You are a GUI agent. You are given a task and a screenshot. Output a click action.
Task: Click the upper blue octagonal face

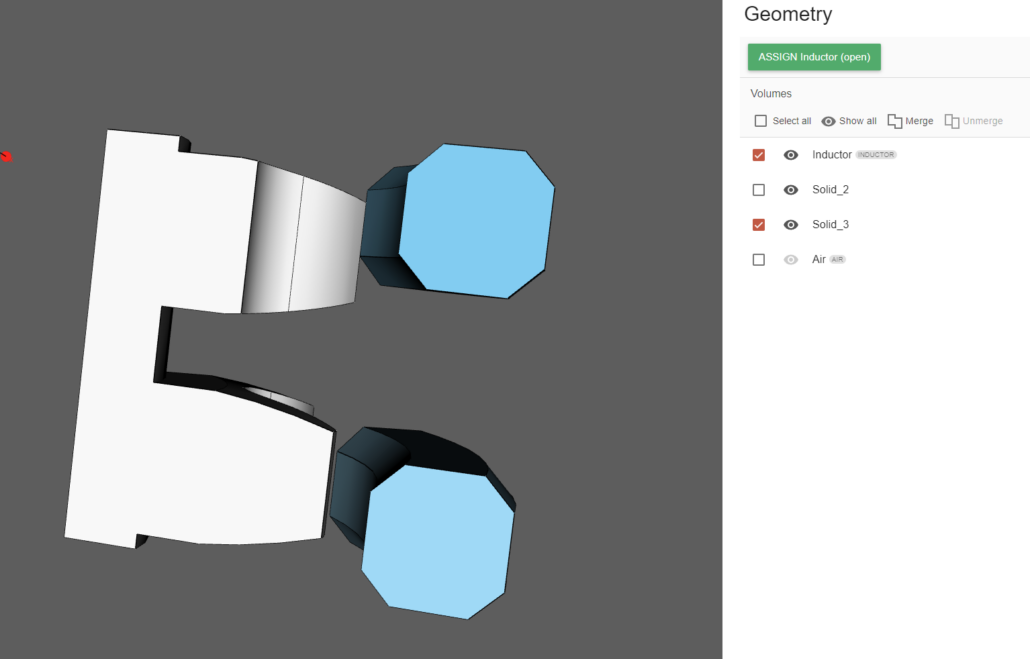point(475,220)
